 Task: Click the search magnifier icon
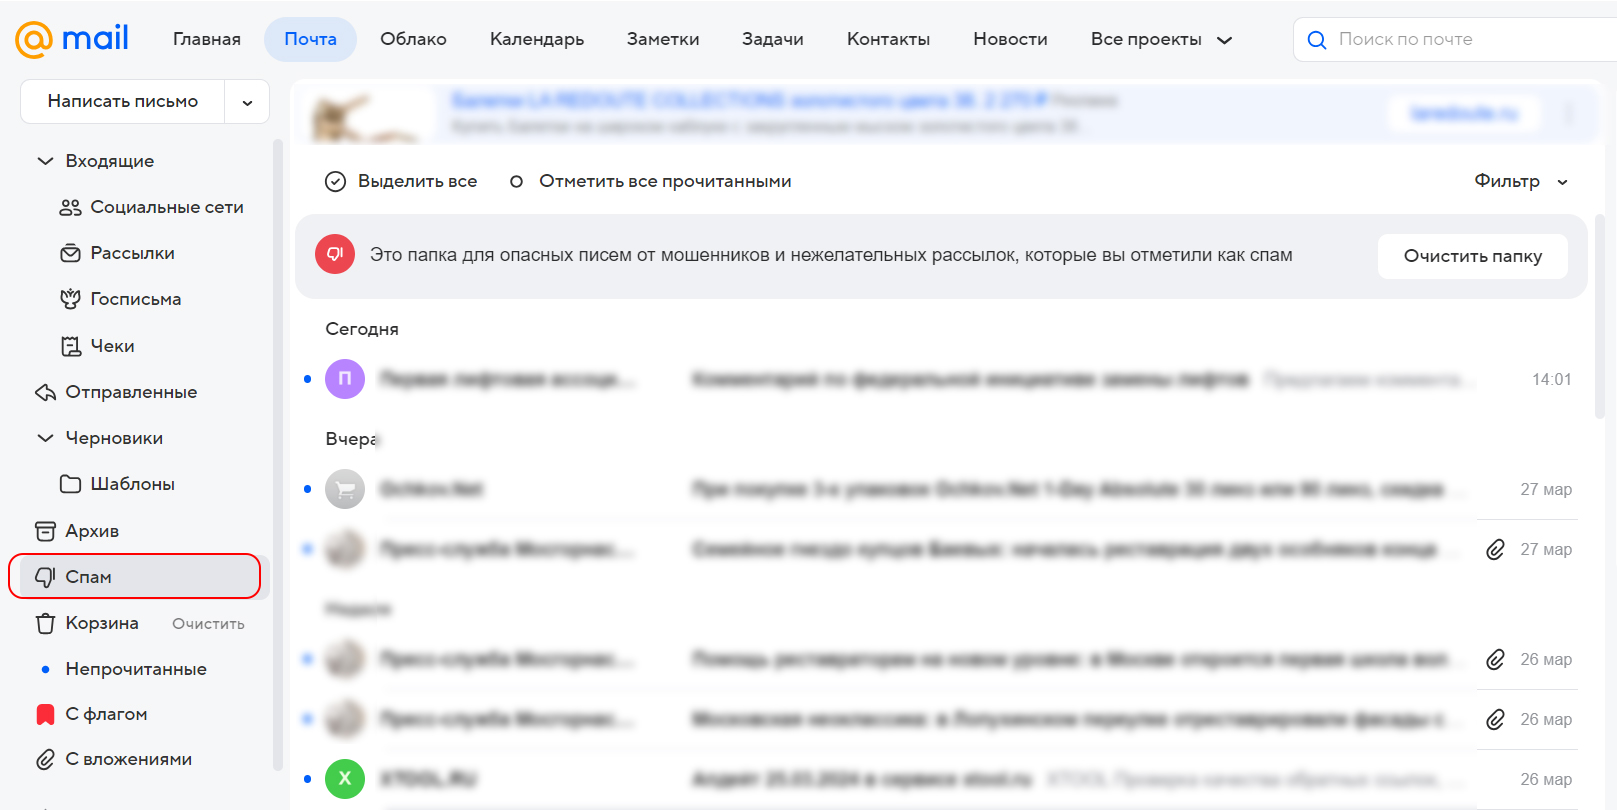point(1317,40)
